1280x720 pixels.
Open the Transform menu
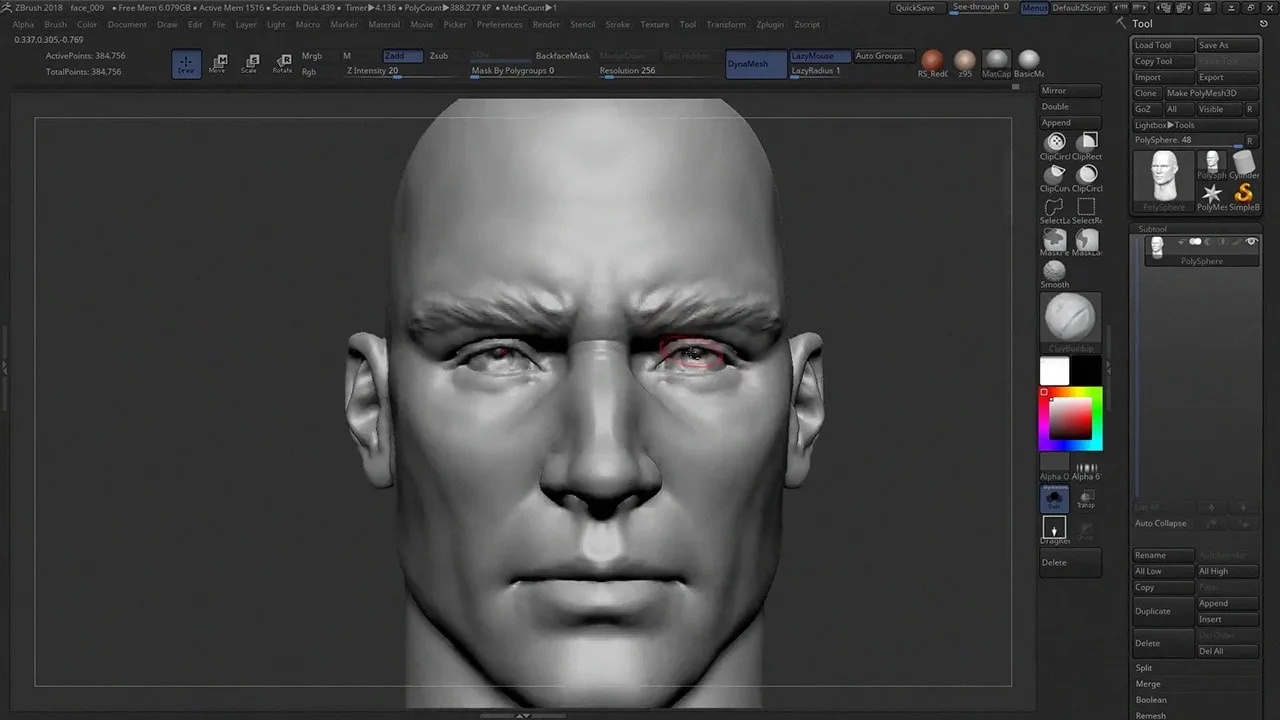point(726,24)
